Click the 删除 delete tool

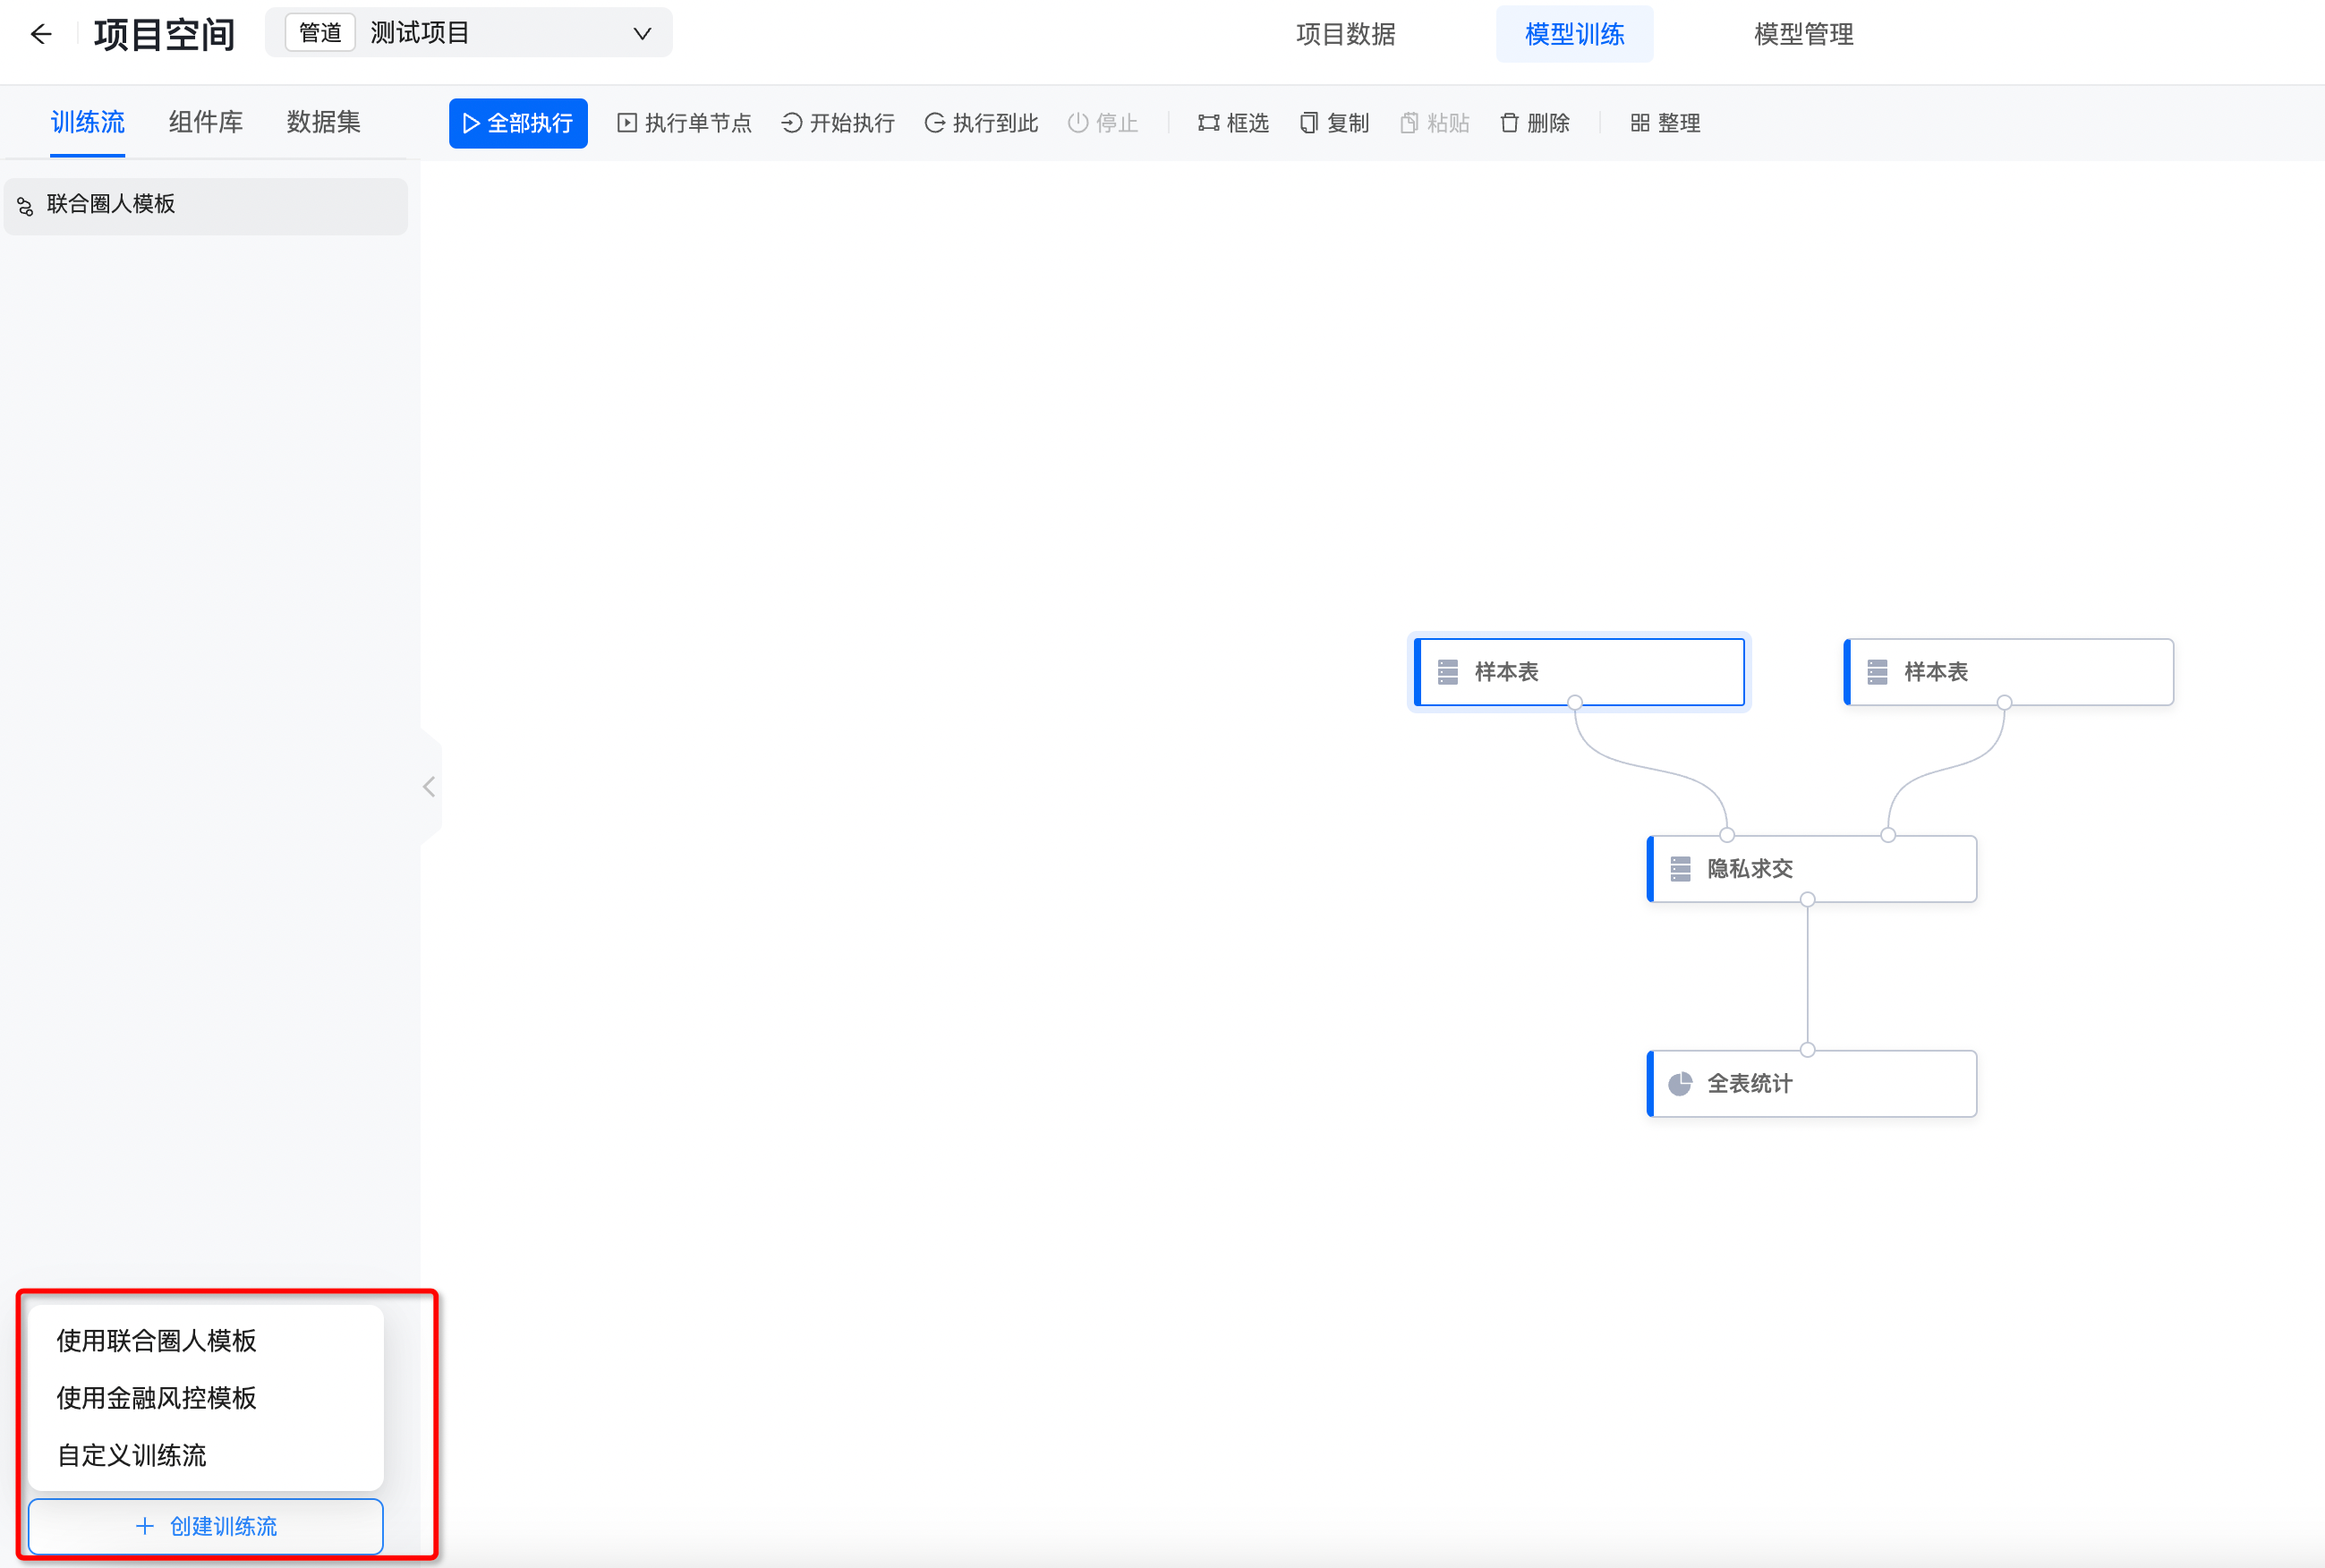tap(1534, 123)
